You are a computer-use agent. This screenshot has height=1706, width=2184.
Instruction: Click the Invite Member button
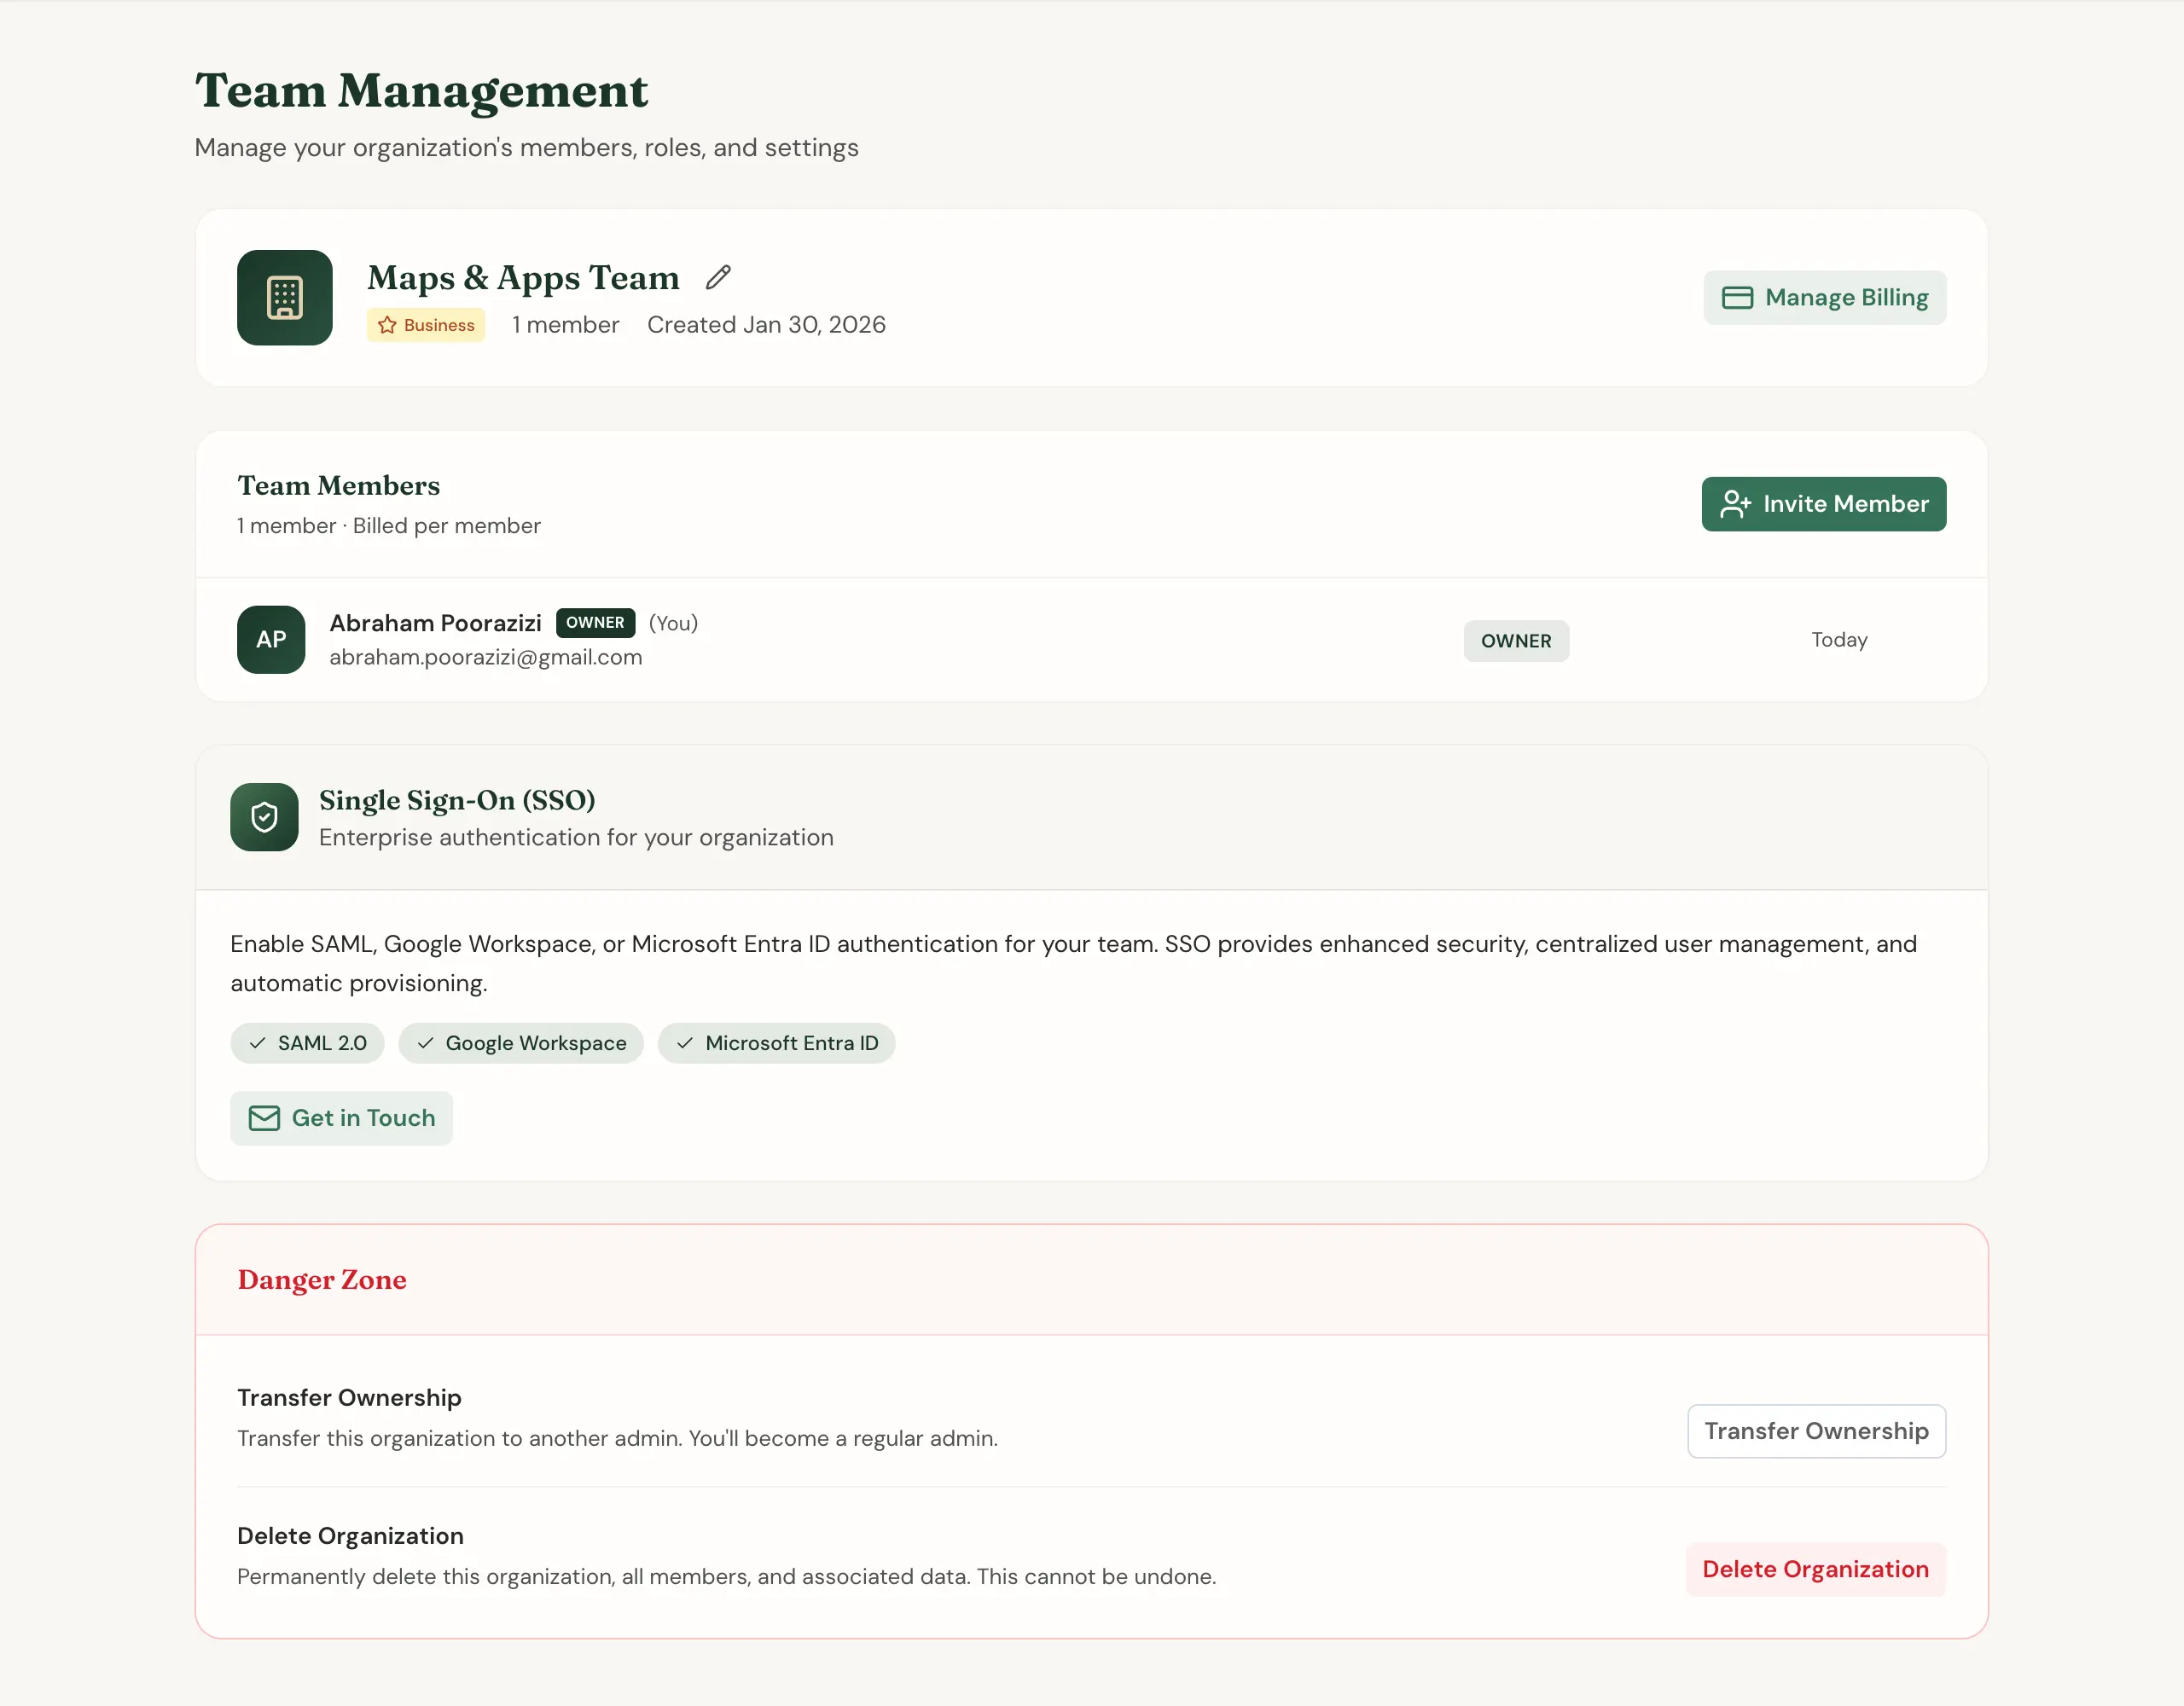point(1823,504)
